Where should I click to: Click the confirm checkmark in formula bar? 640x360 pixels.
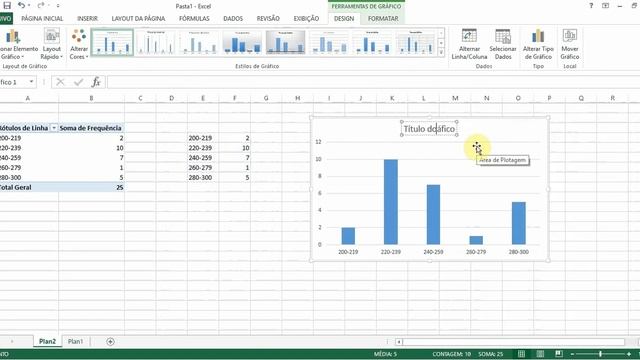coord(78,82)
